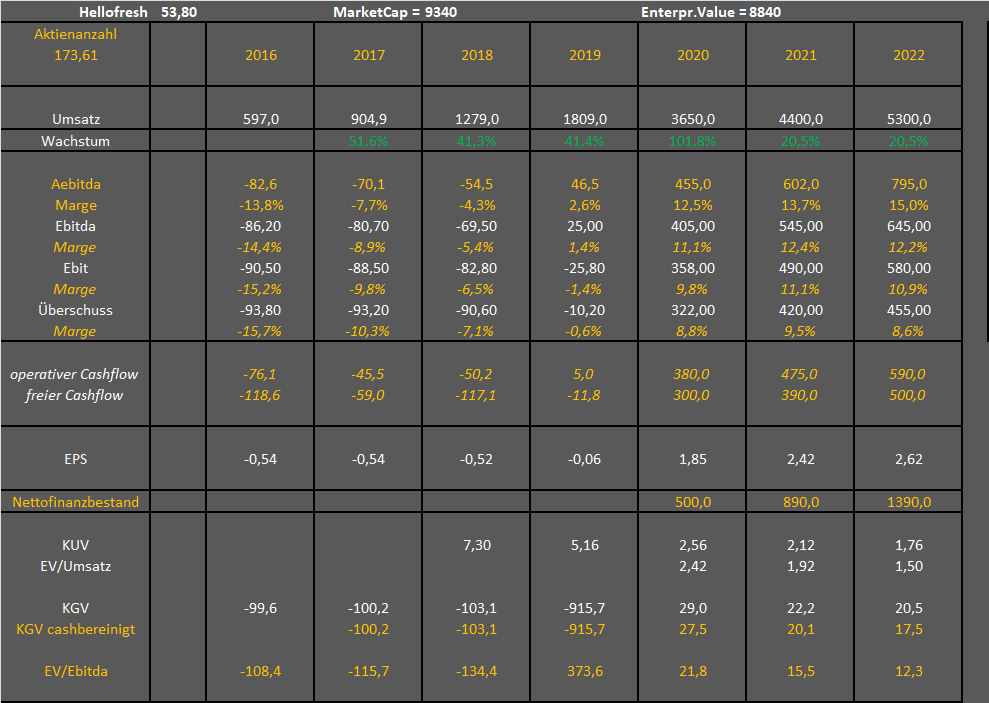Select Aebitda value 455,0

[693, 184]
